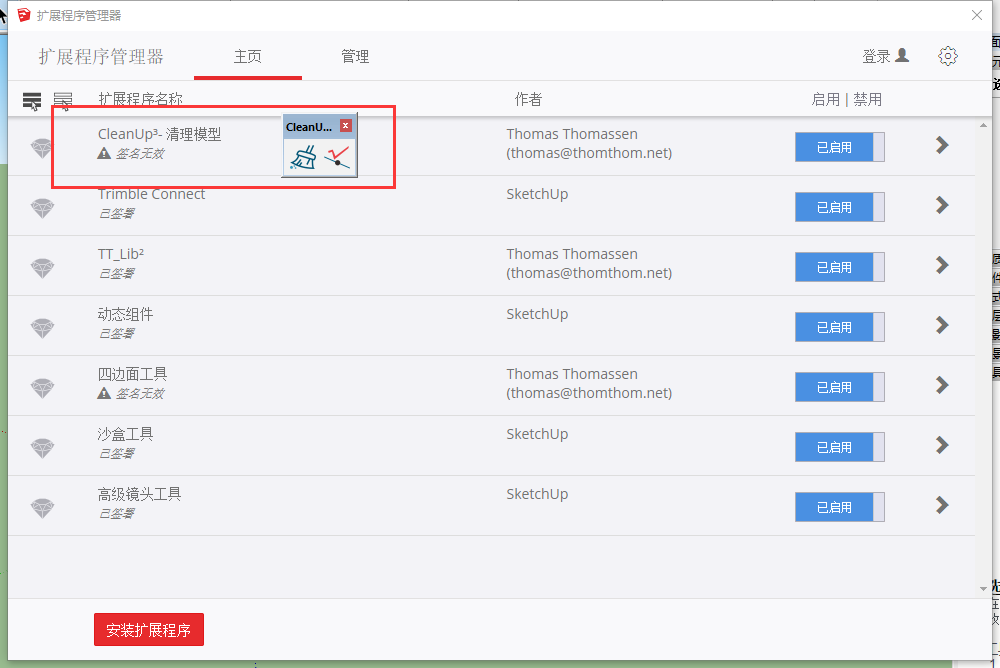Select the Trimble Connect extension name
This screenshot has width=1000, height=668.
click(x=151, y=194)
